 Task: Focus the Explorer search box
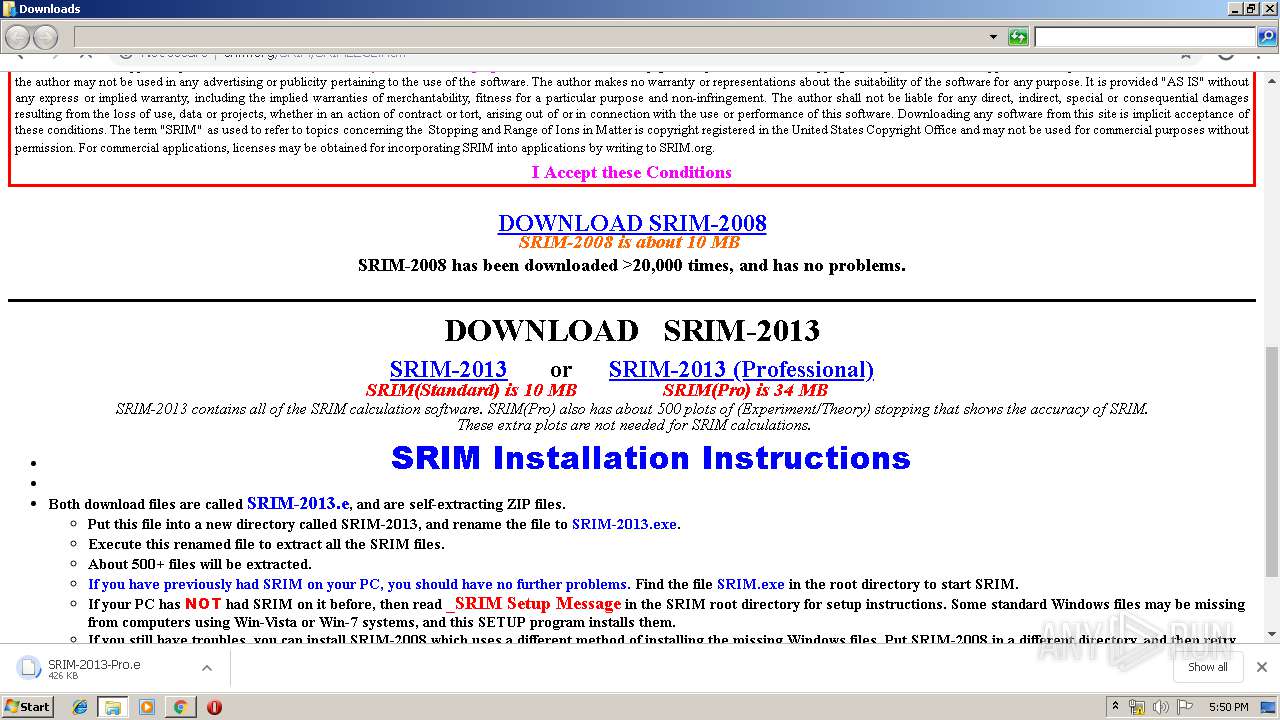point(1144,38)
